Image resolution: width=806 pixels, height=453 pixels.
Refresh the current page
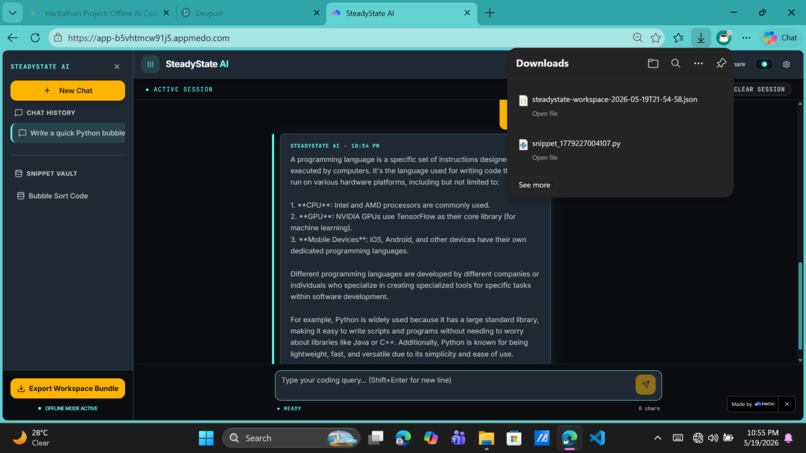(x=35, y=38)
